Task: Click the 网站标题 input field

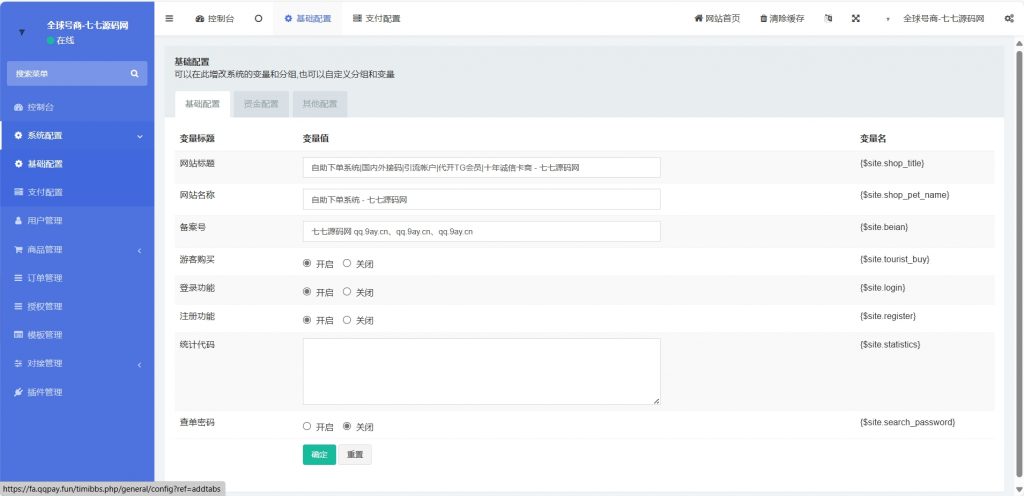Action: pos(481,167)
